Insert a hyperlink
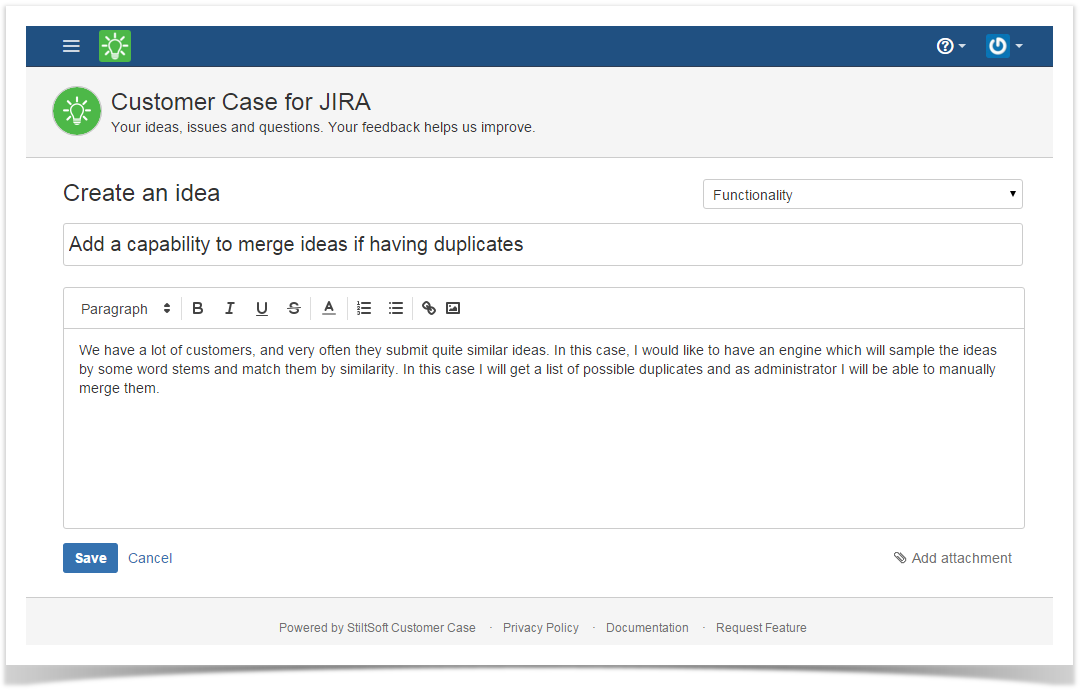The height and width of the screenshot is (694, 1087). tap(429, 309)
